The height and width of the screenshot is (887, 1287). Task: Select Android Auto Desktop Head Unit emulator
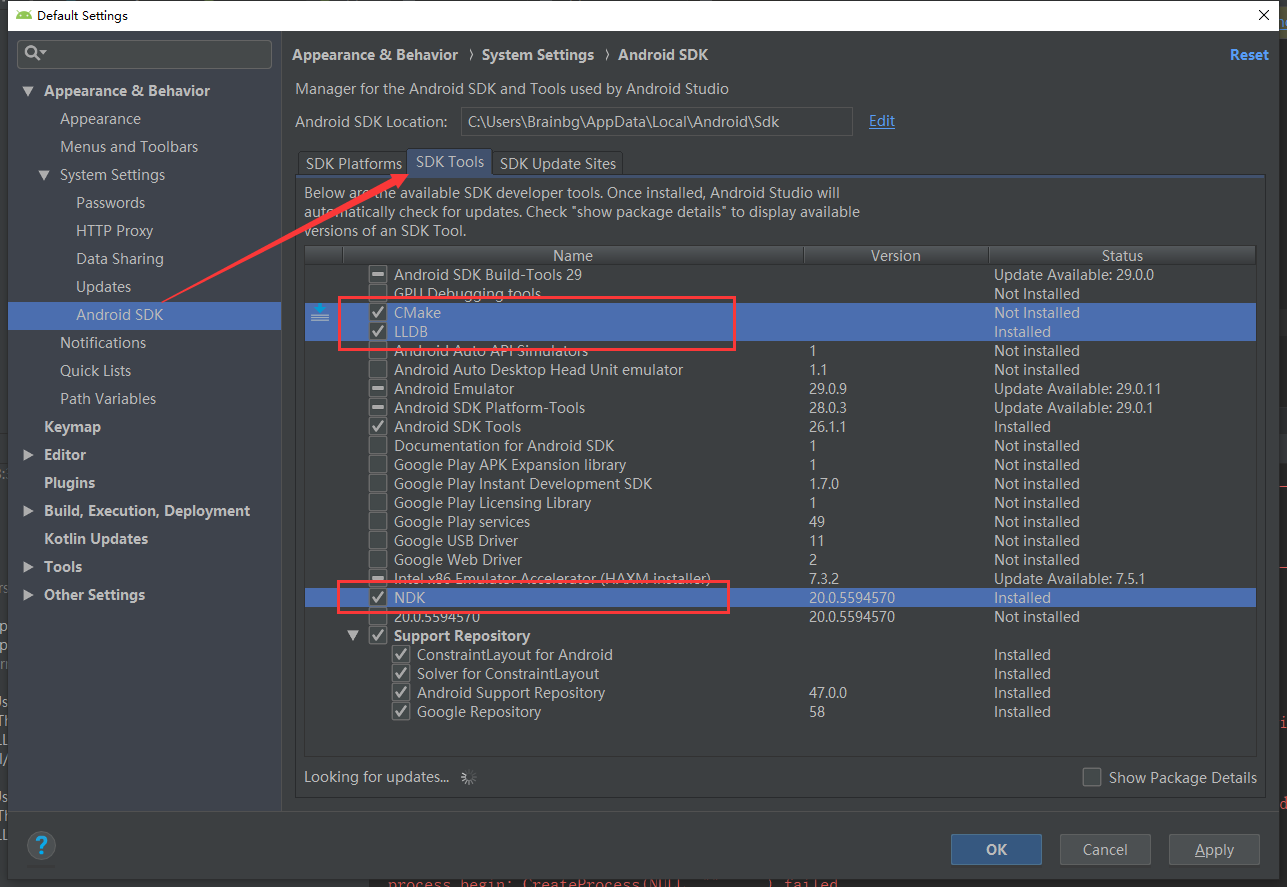point(780,370)
